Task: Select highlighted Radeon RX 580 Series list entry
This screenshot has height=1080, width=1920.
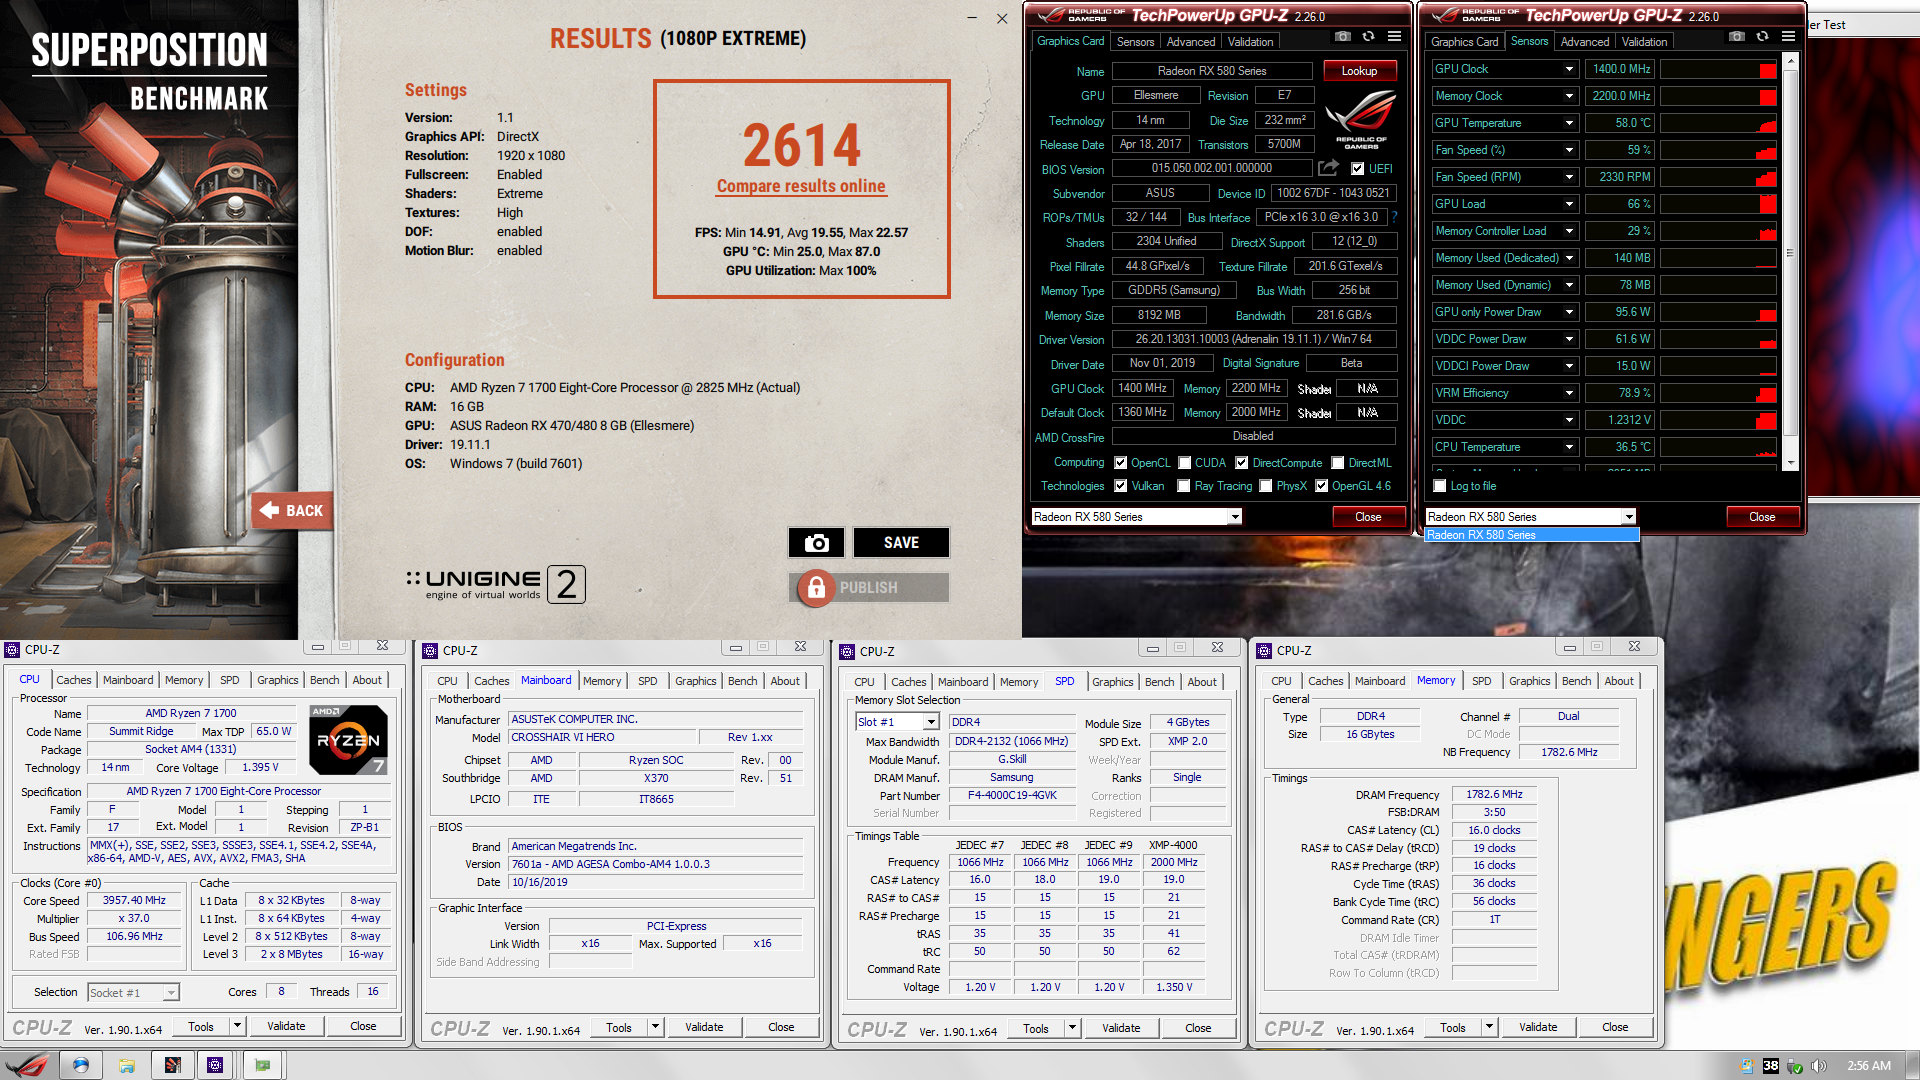Action: pyautogui.click(x=1531, y=535)
